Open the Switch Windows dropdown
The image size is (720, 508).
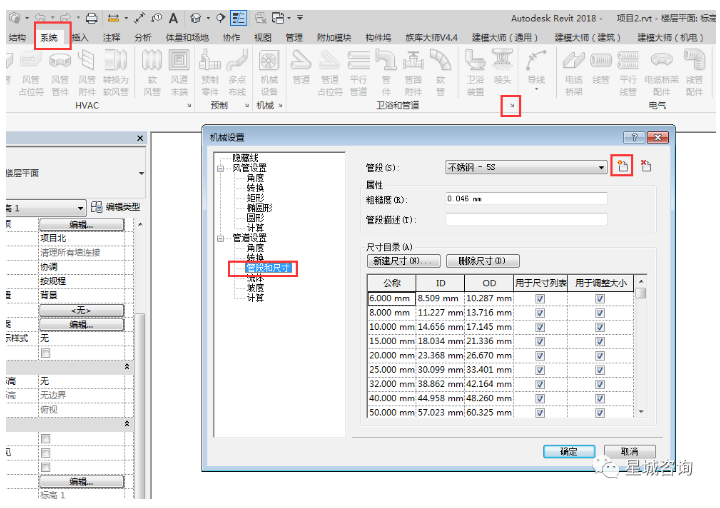(x=280, y=18)
